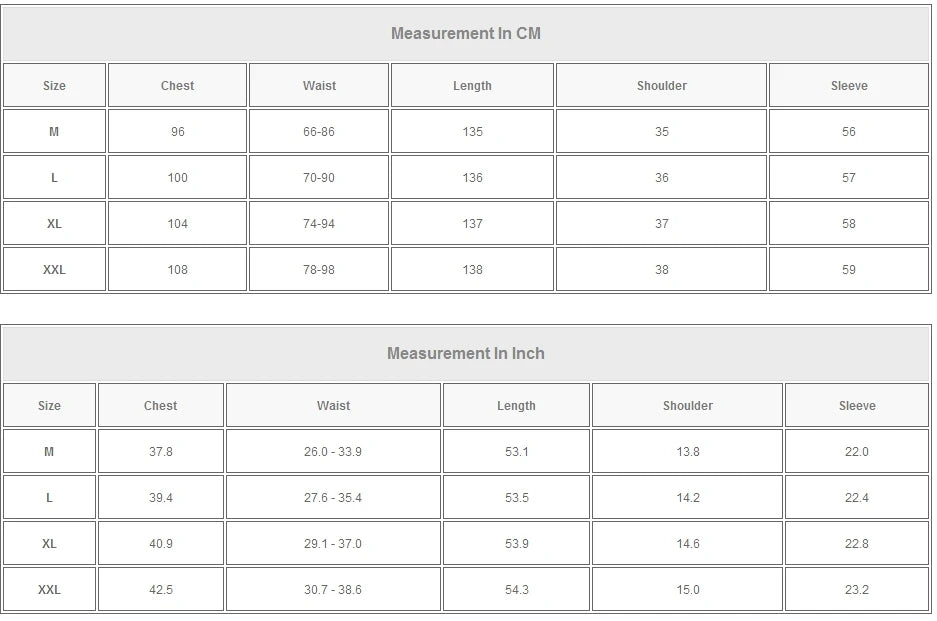Select the sleeve value 57 cell
937x621 pixels.
tap(848, 178)
